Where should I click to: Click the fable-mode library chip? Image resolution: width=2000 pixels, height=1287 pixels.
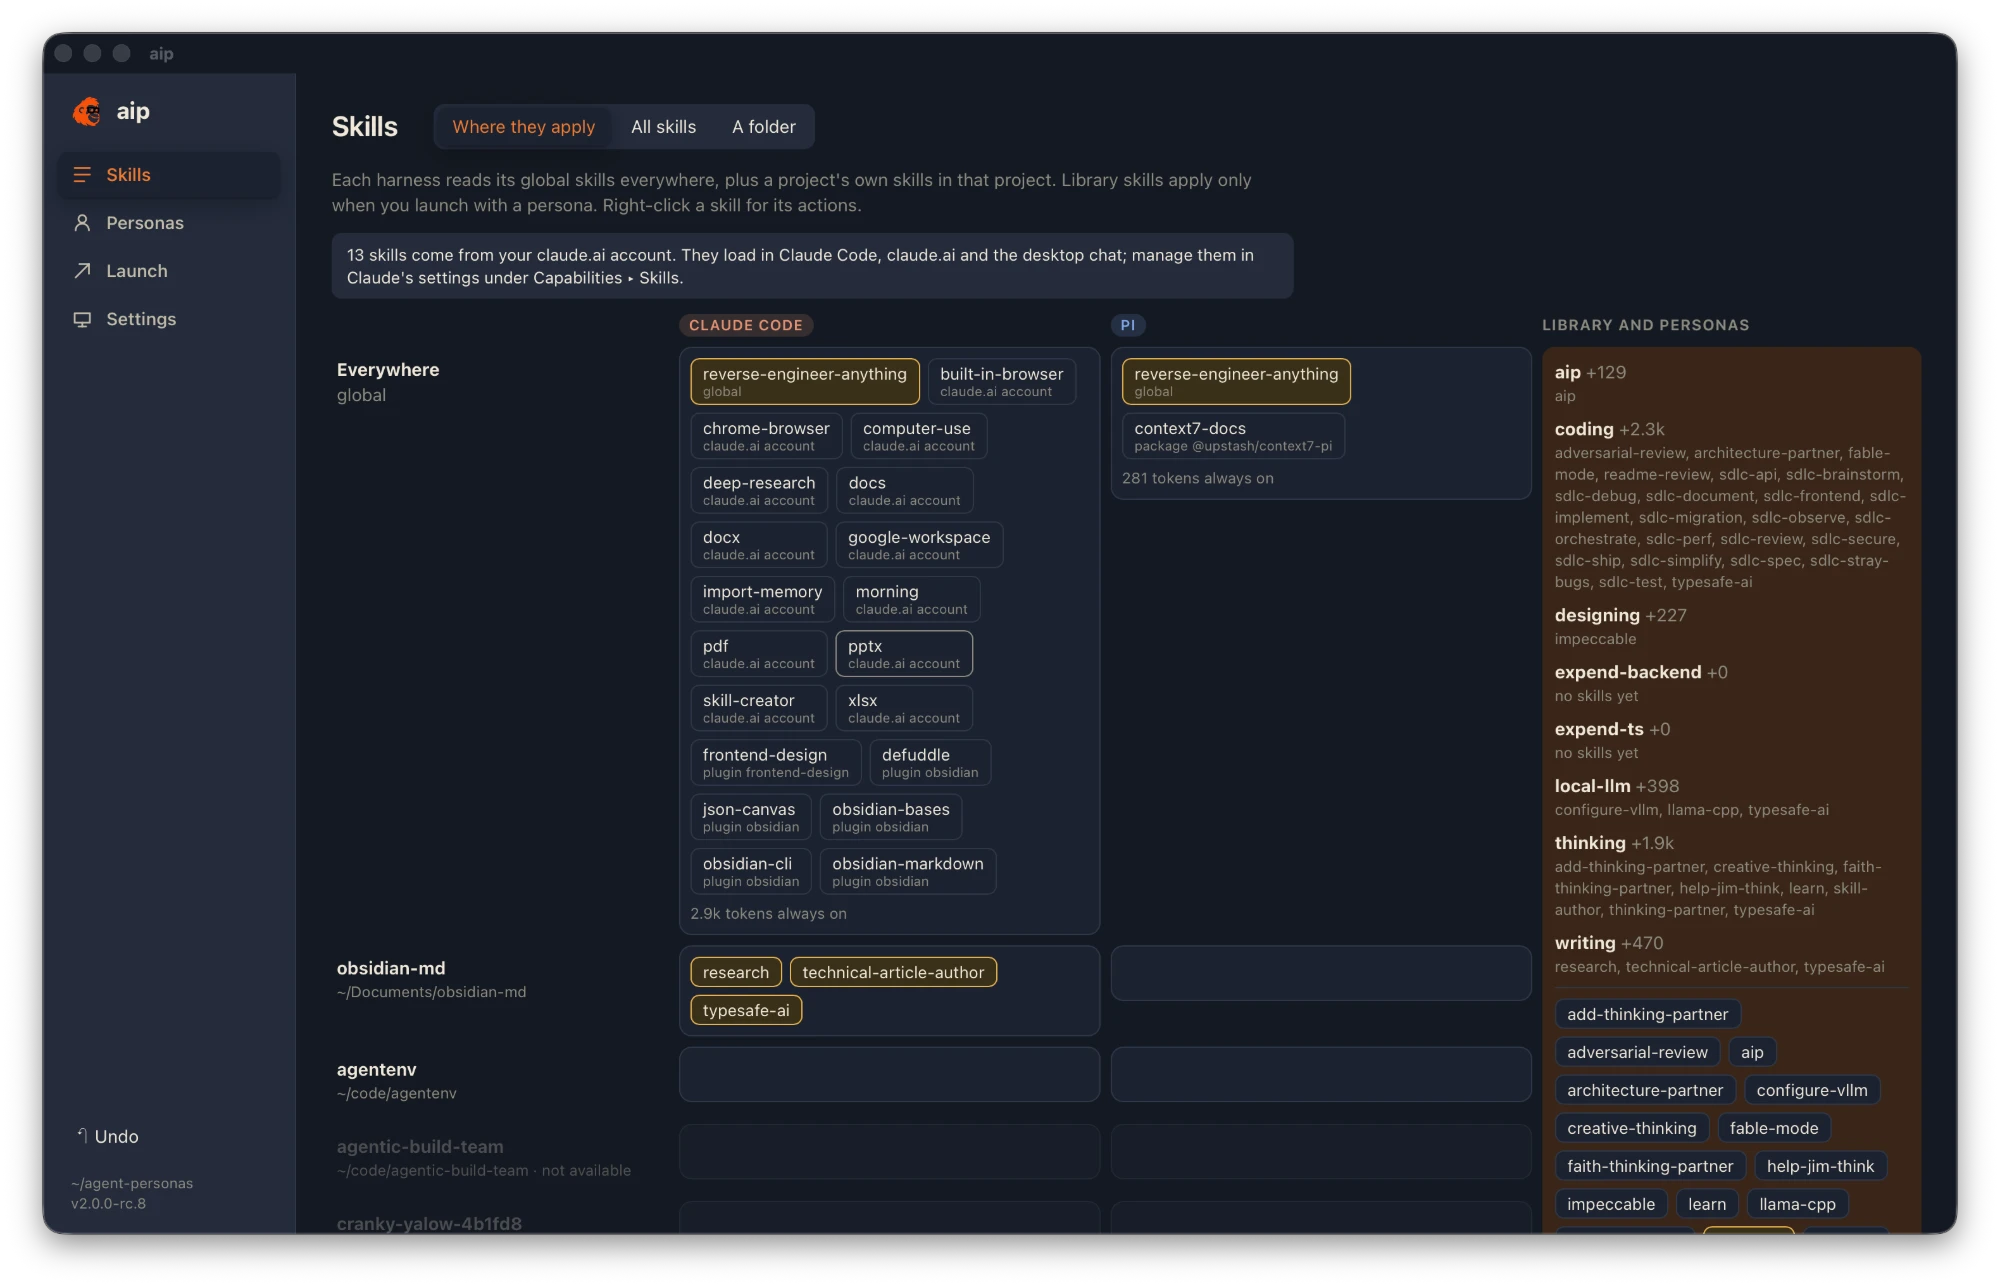(1774, 1128)
